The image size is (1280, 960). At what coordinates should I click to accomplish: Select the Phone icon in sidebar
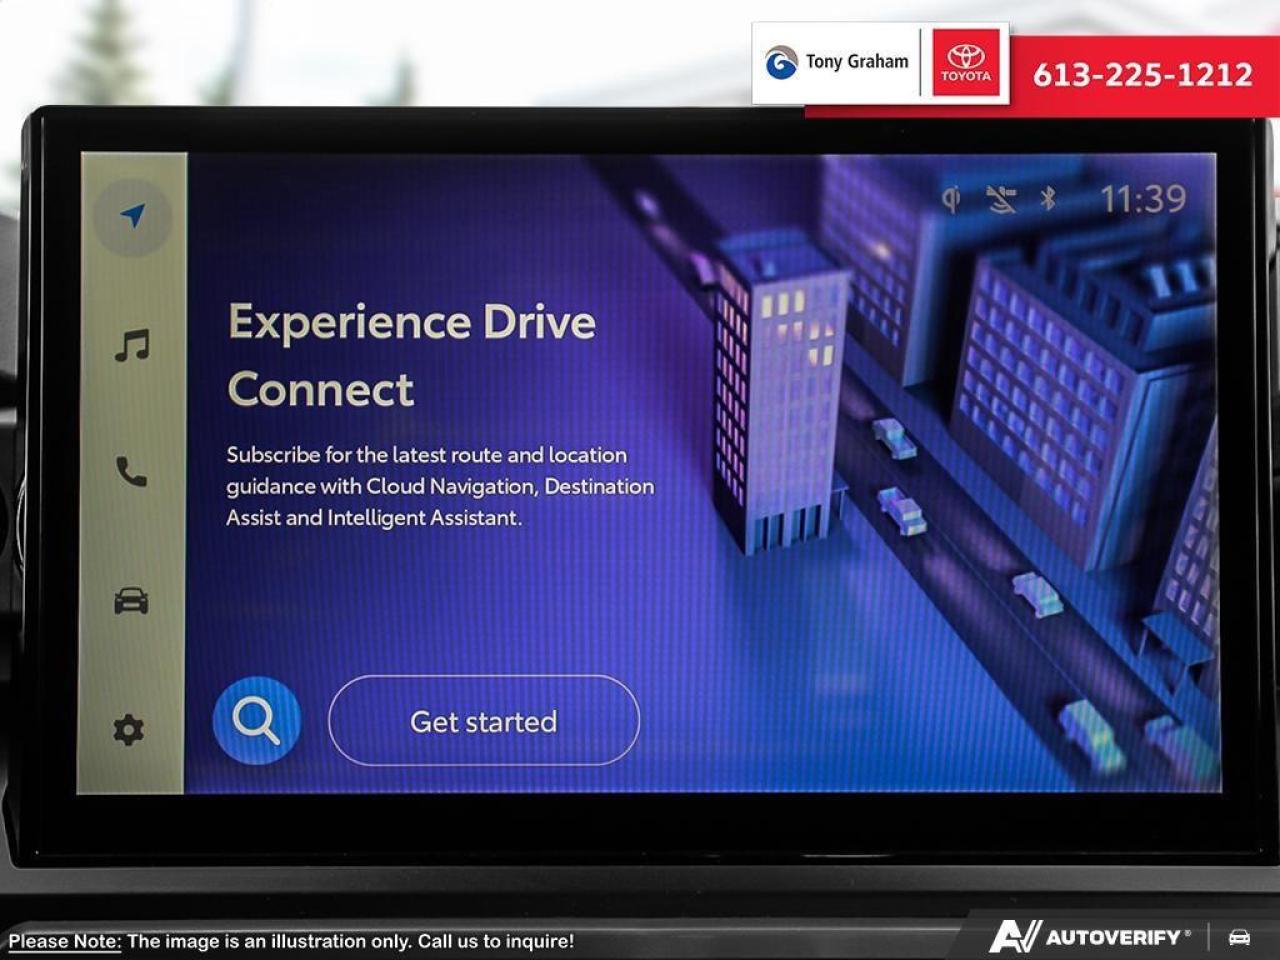point(131,471)
